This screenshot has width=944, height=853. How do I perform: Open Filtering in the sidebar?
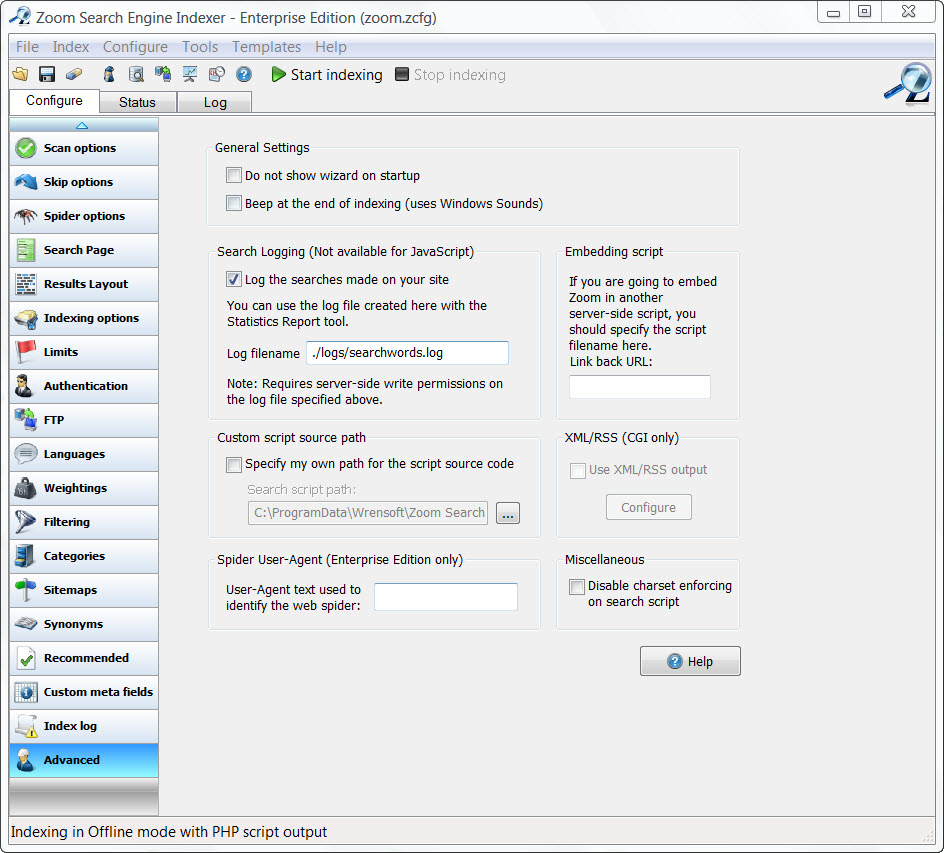(84, 522)
